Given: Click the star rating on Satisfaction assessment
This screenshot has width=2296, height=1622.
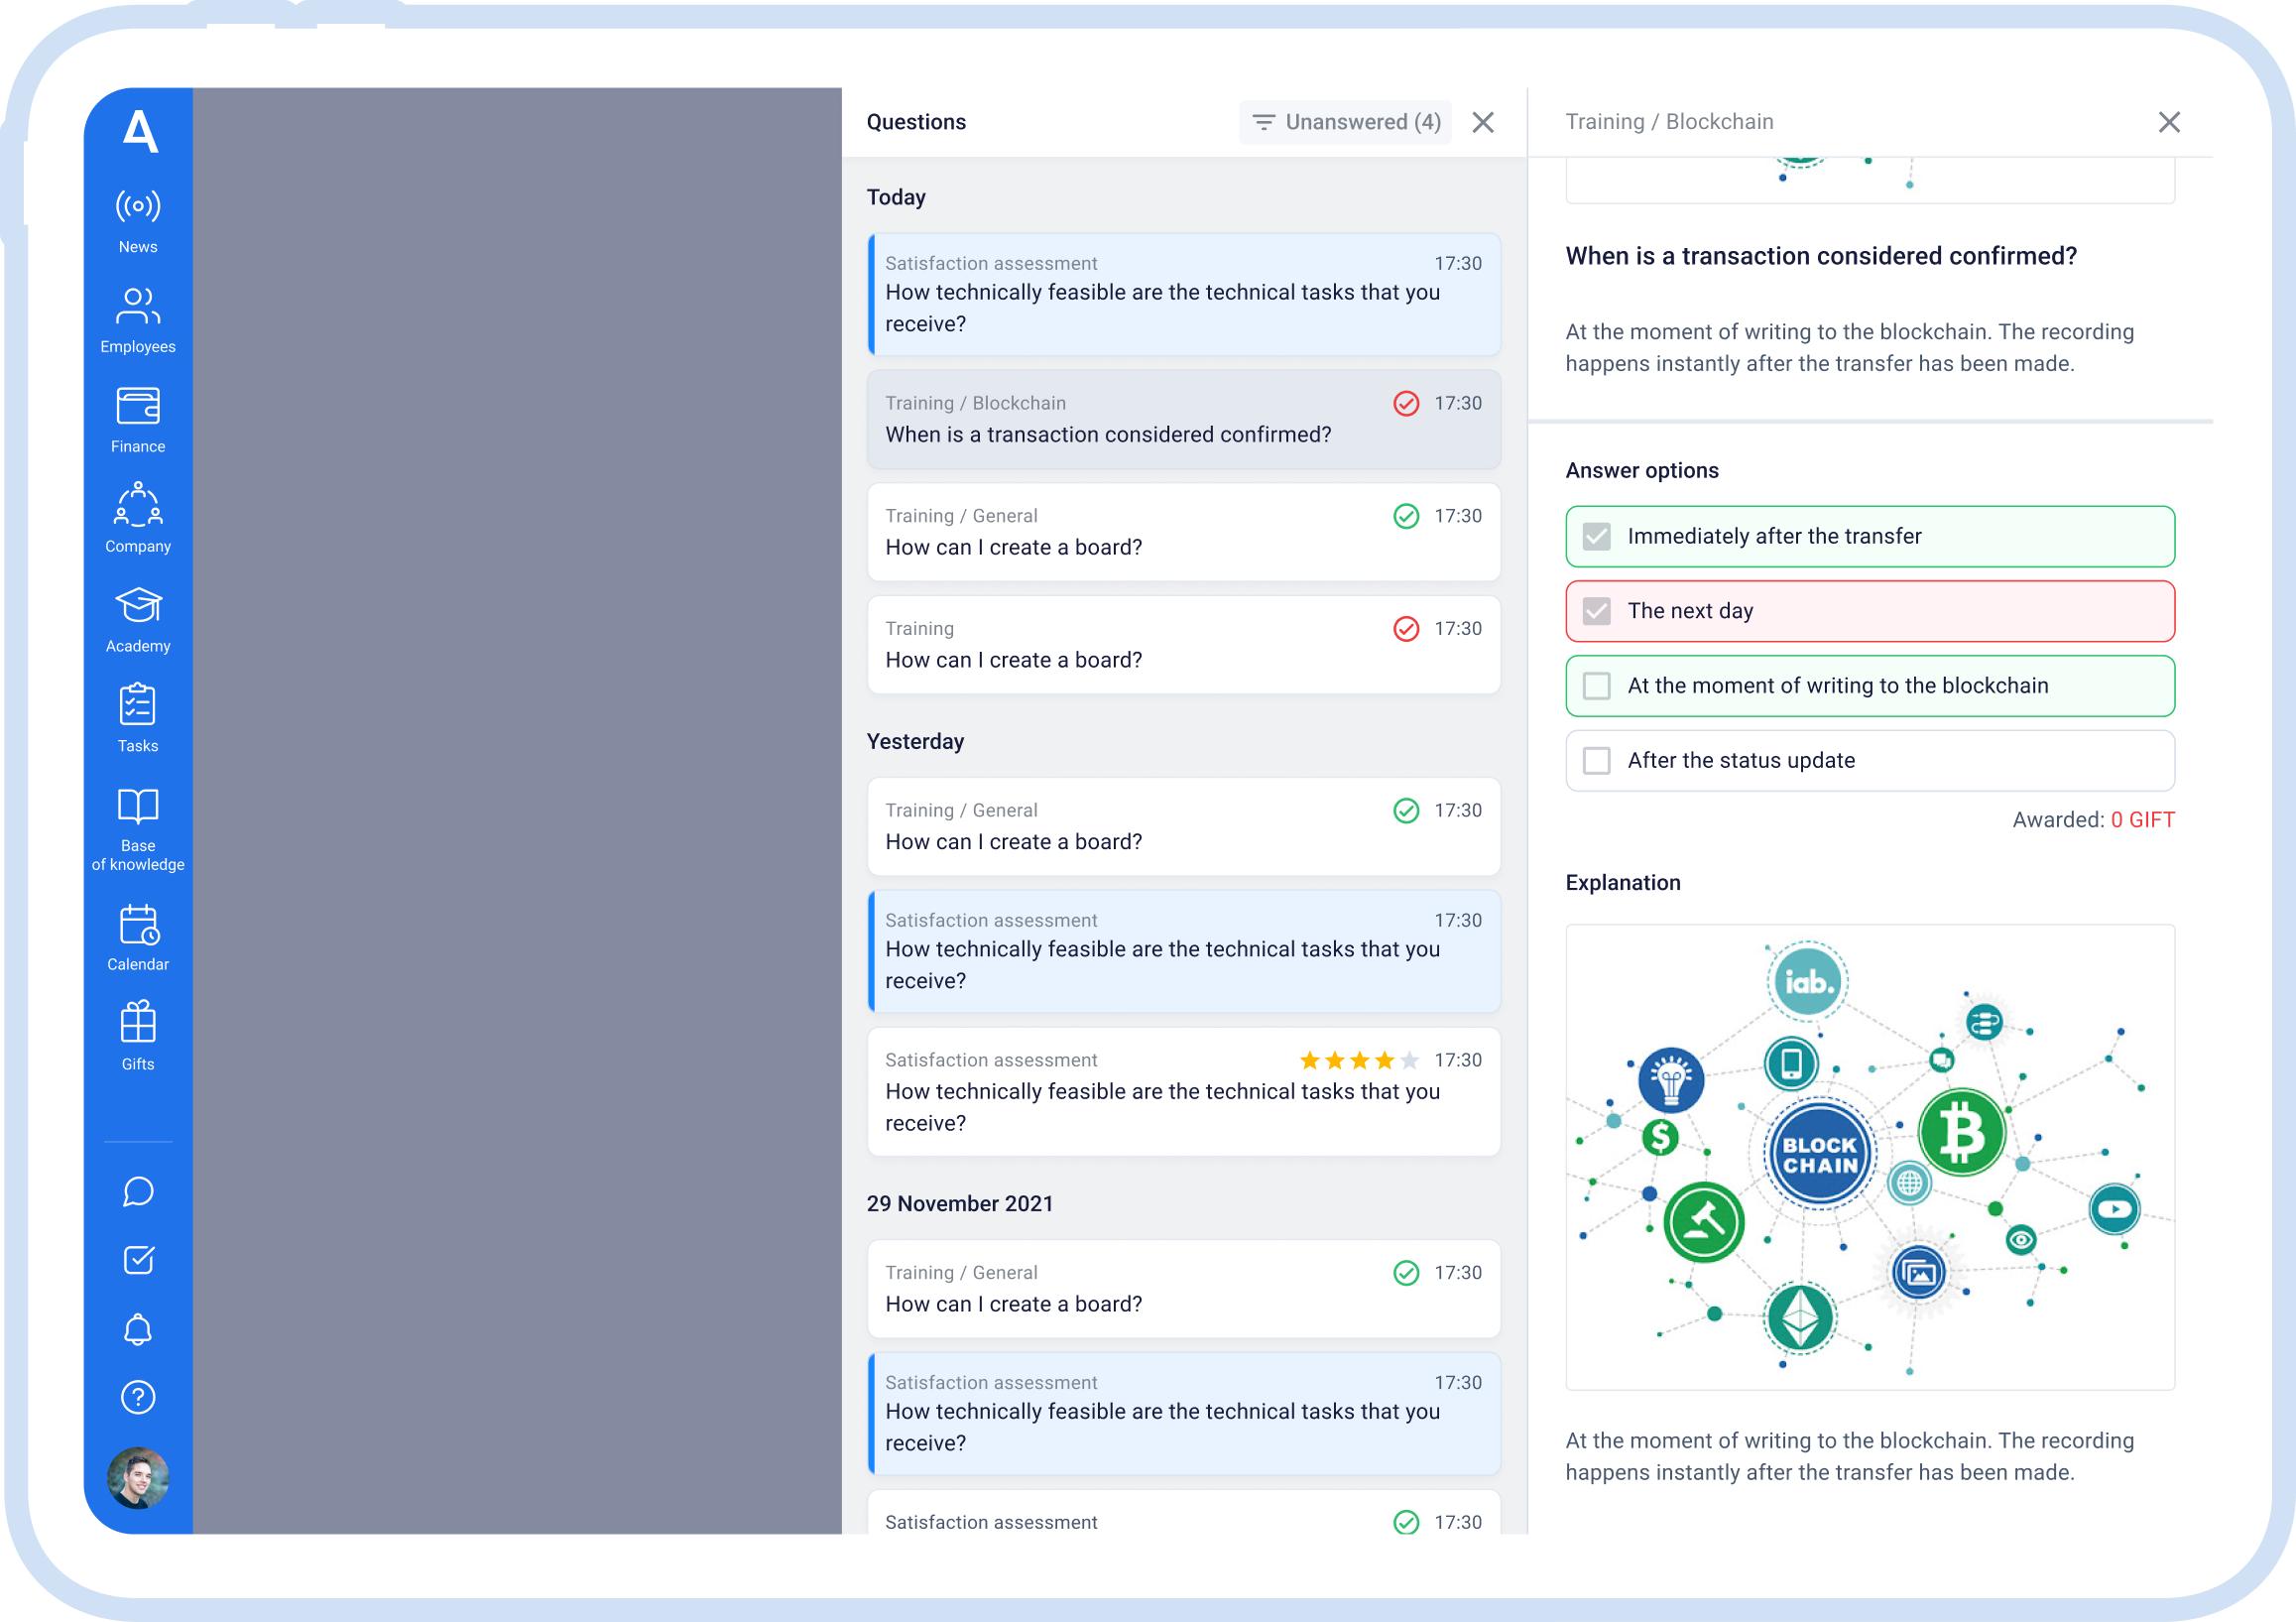Looking at the screenshot, I should coord(1358,1060).
